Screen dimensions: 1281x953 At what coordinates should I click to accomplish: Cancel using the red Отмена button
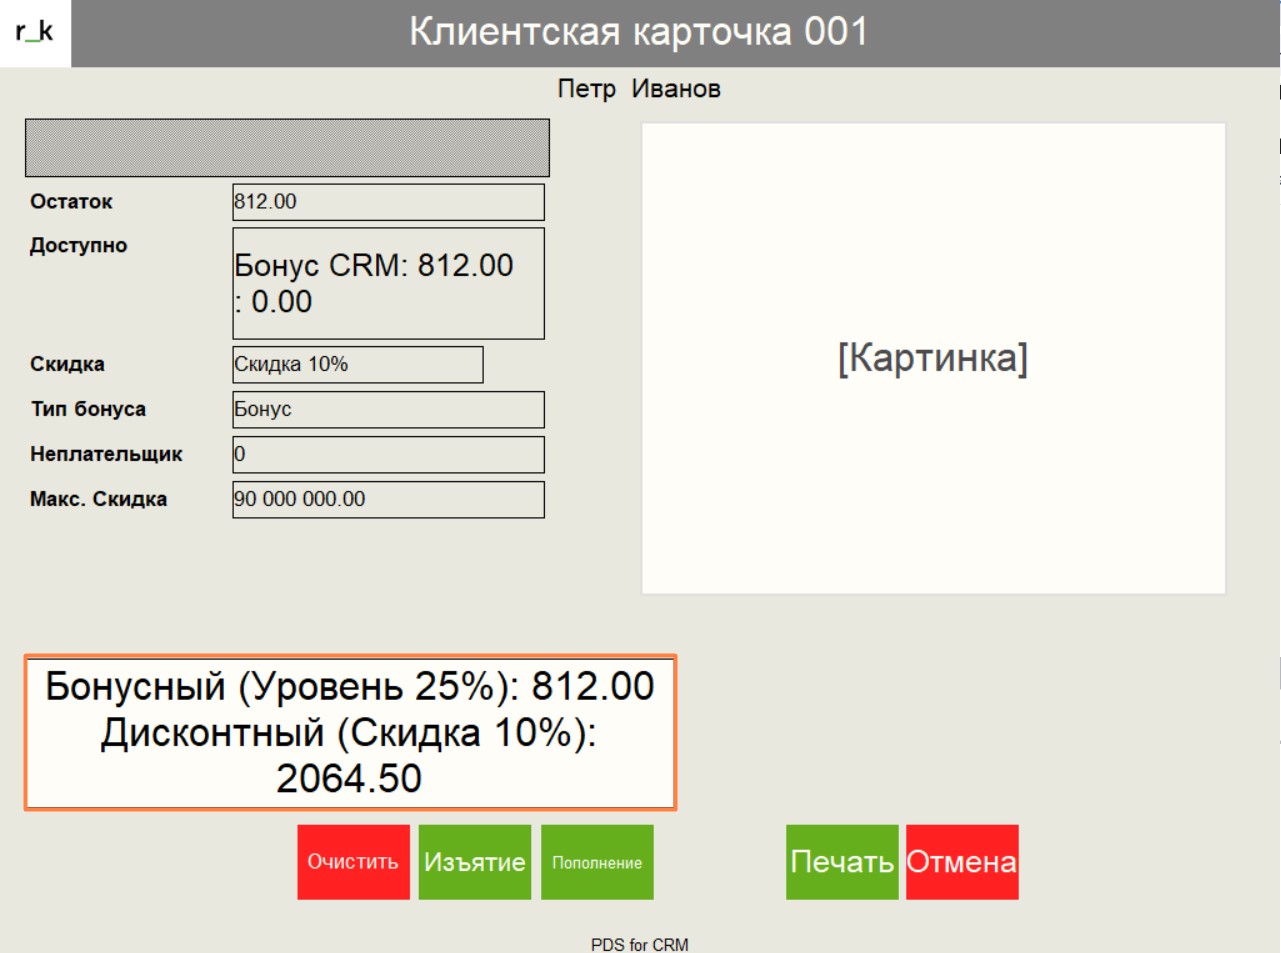point(962,862)
